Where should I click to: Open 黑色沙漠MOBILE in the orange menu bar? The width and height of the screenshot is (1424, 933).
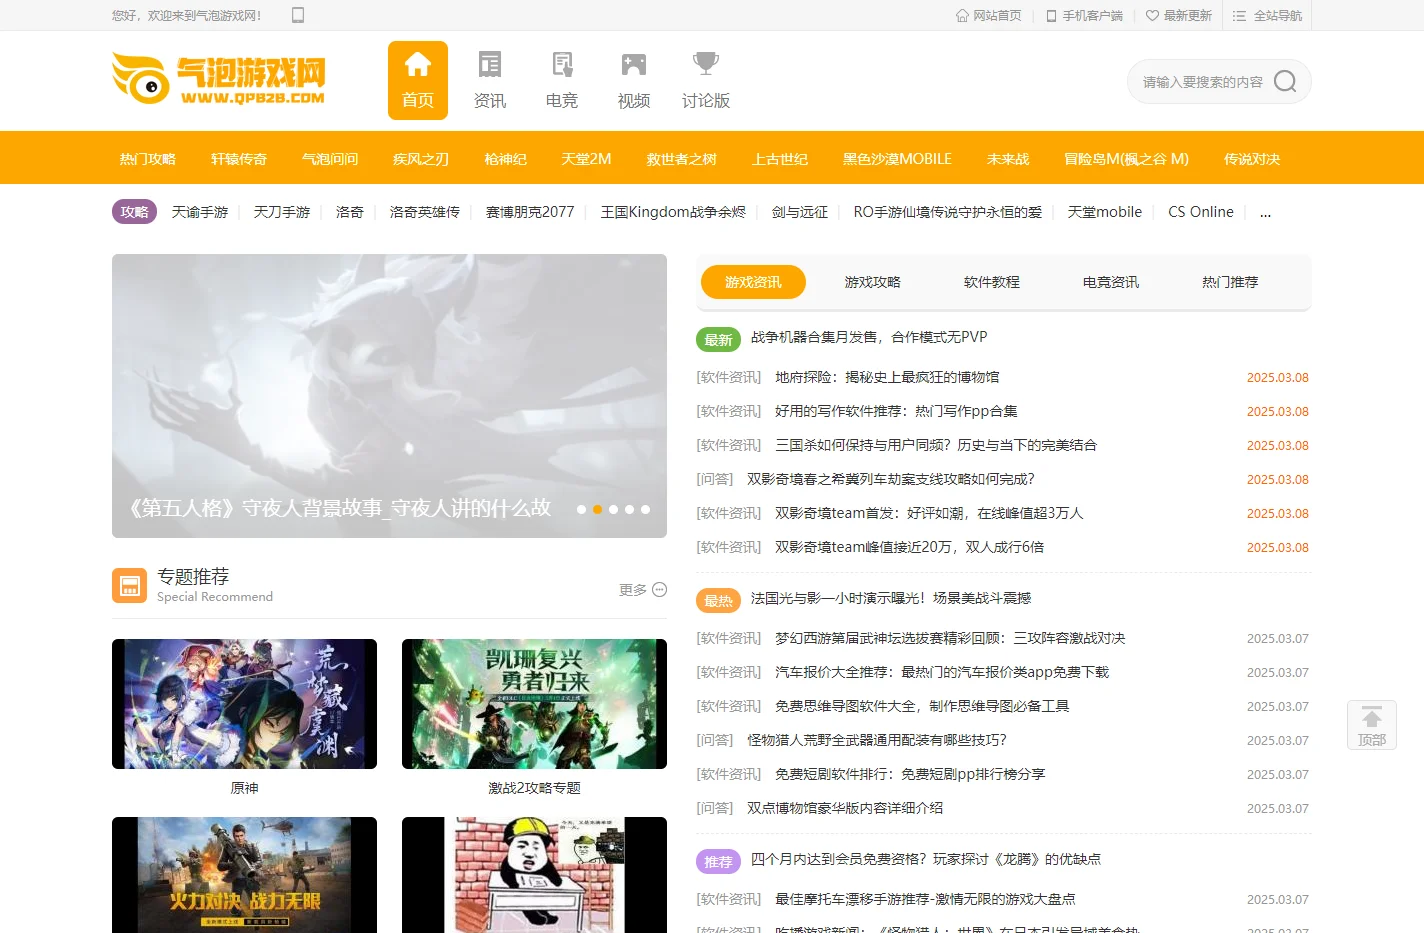coord(897,159)
